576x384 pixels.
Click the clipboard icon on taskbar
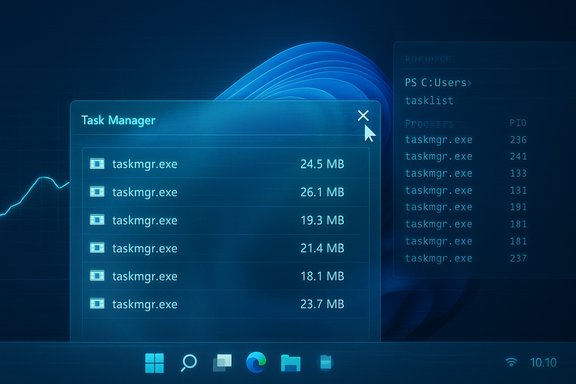[326, 362]
